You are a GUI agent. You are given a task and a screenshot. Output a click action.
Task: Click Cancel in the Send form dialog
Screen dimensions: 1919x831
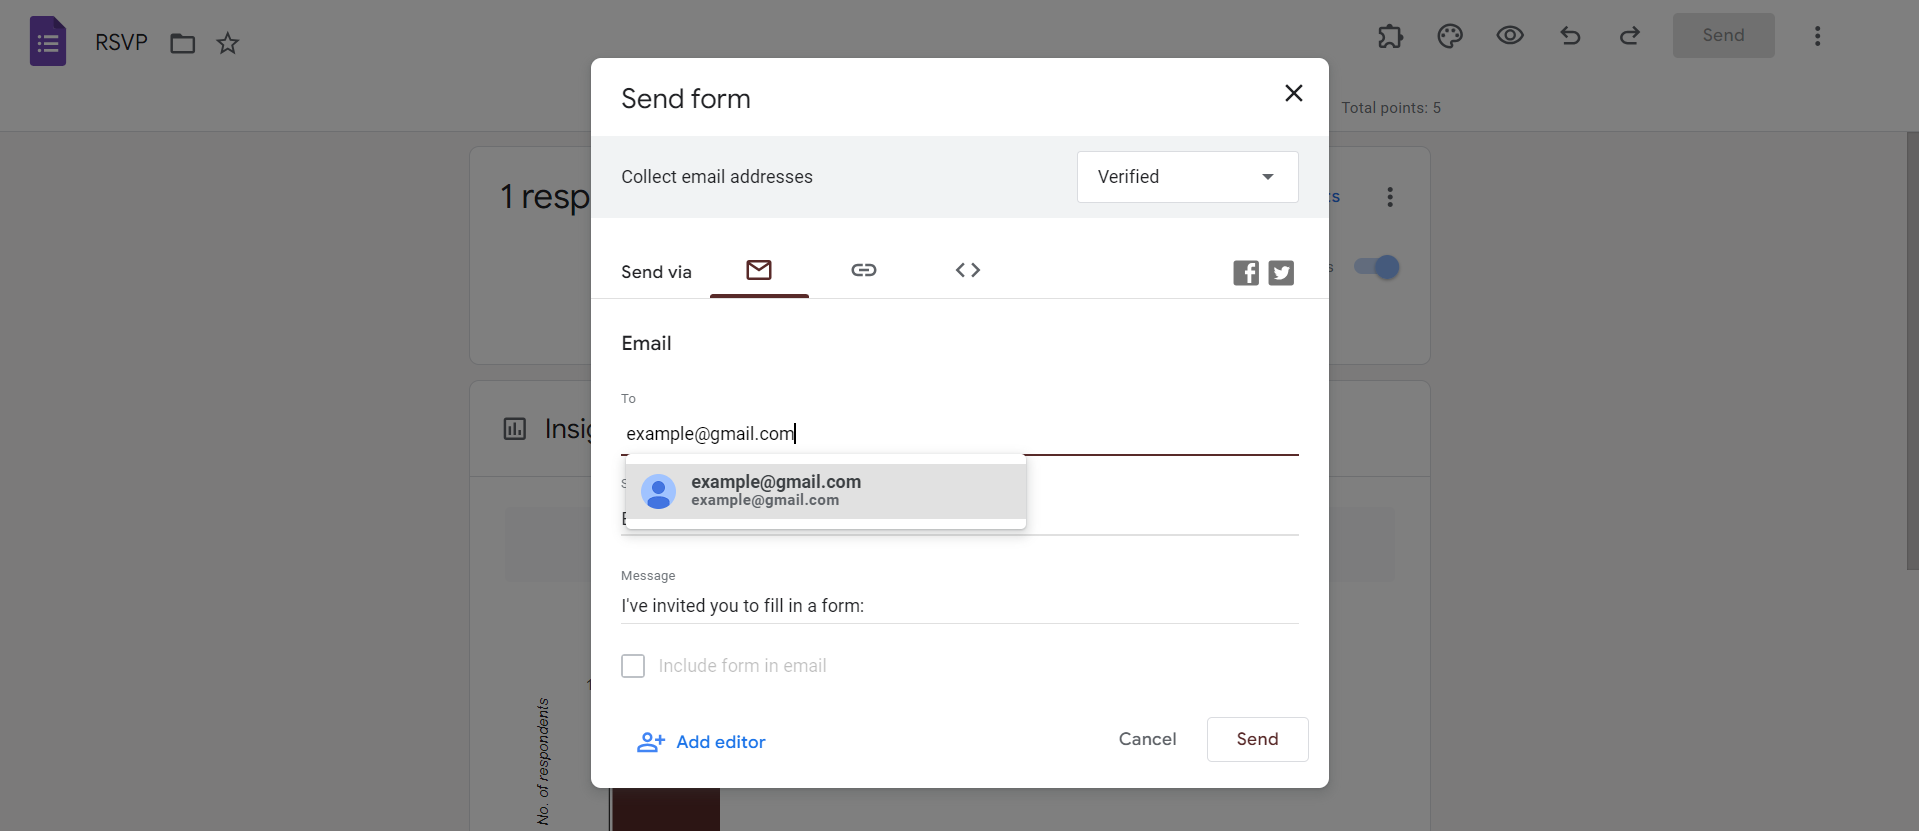1147,739
